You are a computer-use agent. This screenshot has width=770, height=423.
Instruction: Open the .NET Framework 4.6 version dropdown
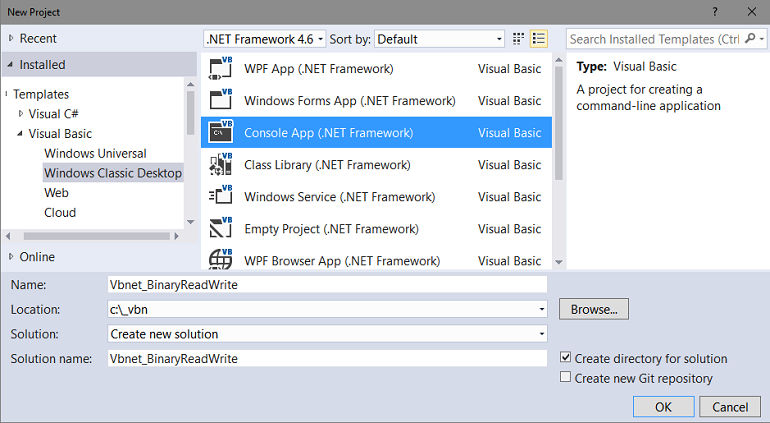tap(265, 39)
